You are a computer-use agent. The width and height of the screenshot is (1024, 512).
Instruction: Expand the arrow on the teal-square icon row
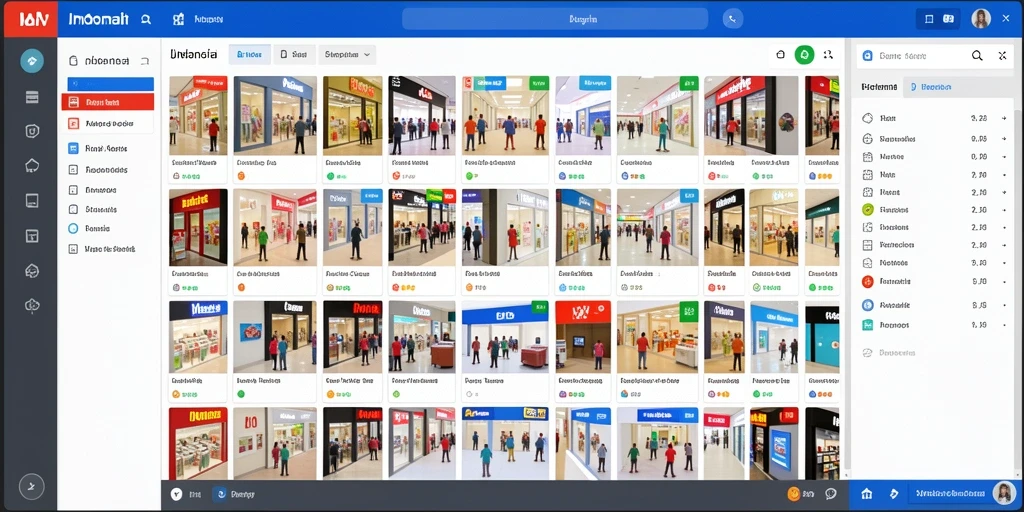click(x=1004, y=325)
